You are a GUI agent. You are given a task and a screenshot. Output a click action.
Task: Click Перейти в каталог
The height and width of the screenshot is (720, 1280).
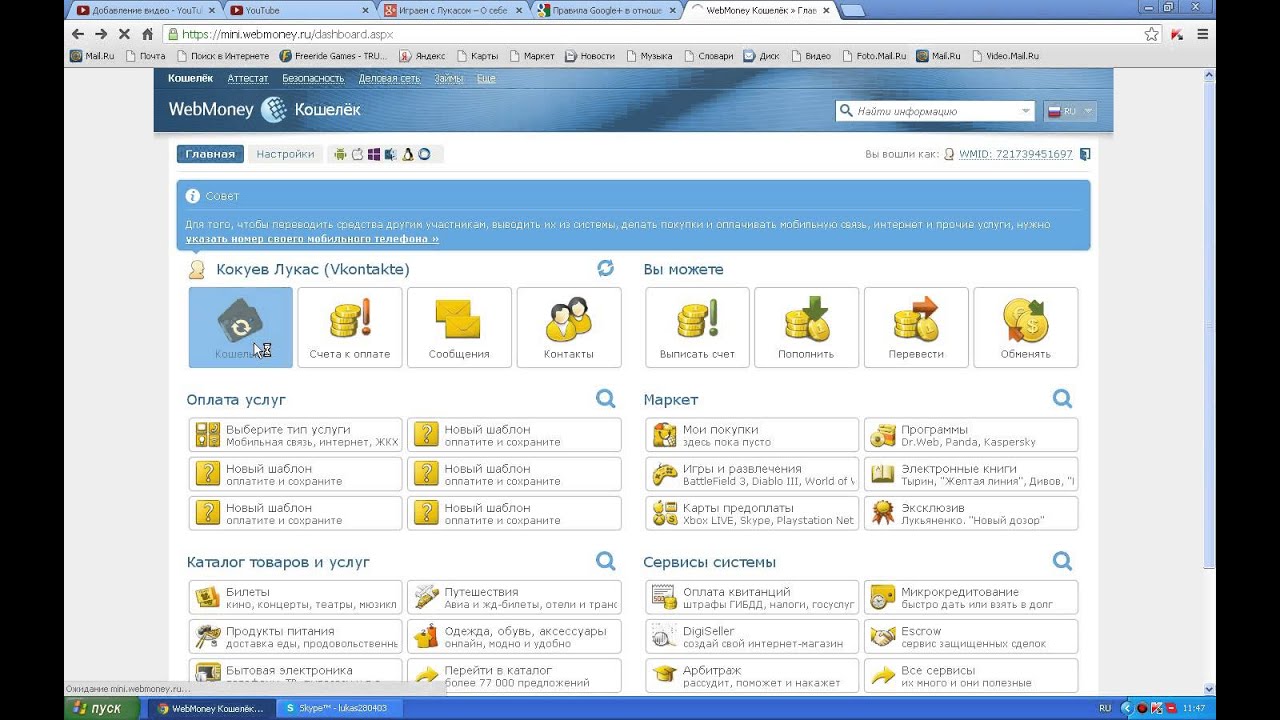coord(514,675)
